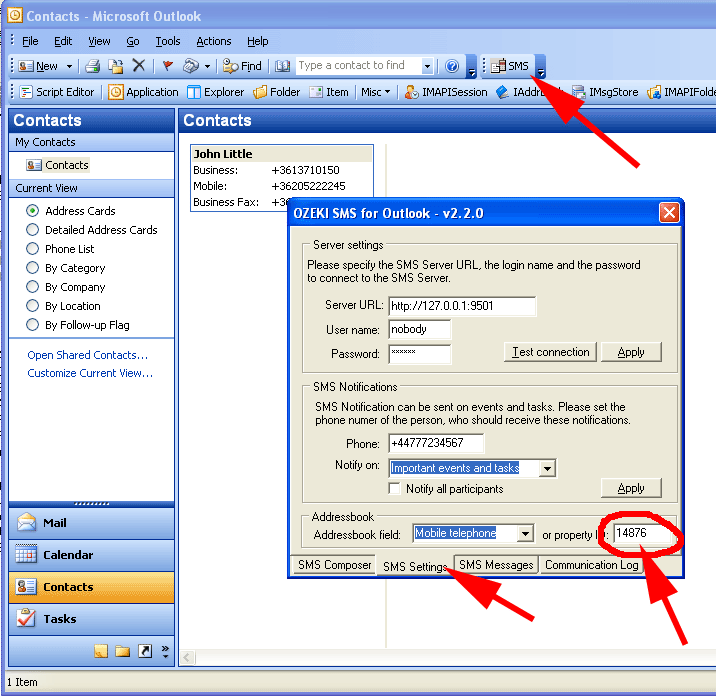Click the Open Shared Contacts link
Image resolution: width=716 pixels, height=696 pixels.
[88, 355]
